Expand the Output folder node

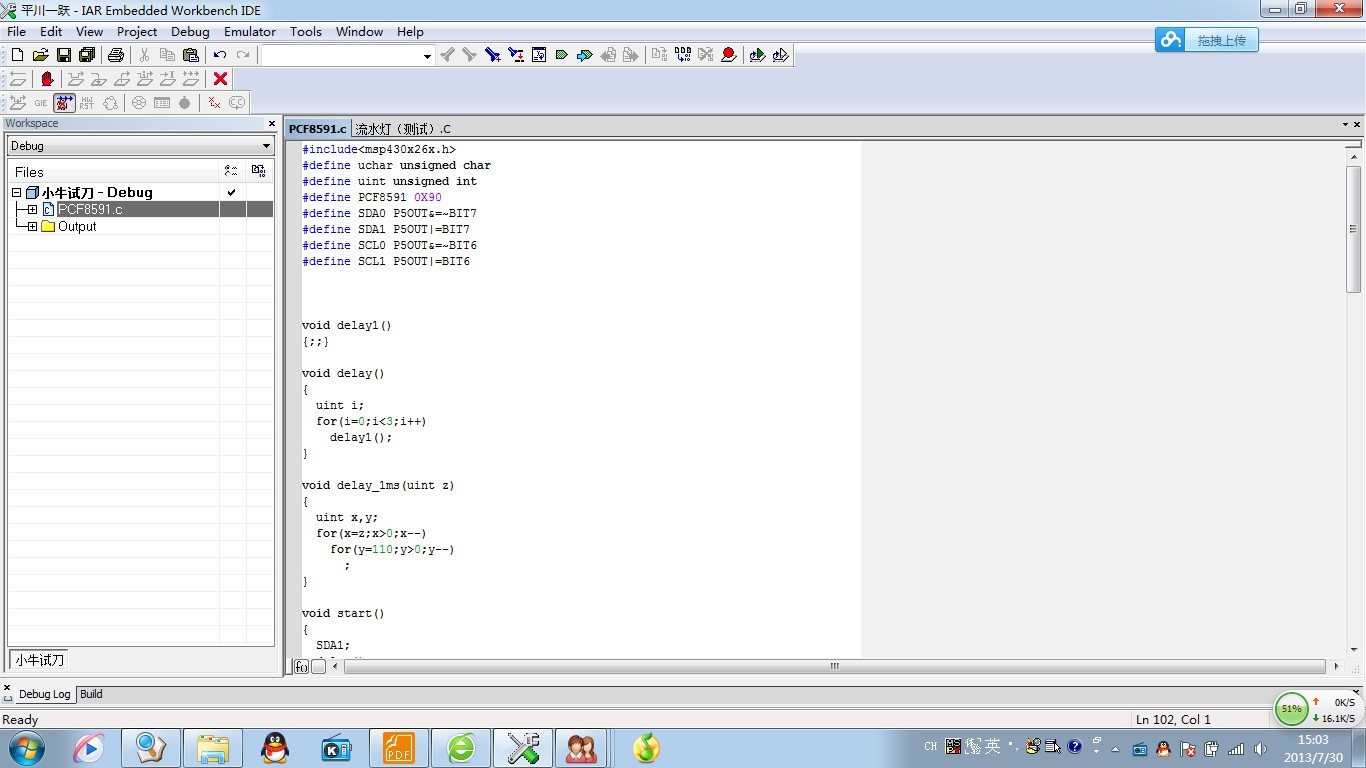(32, 227)
